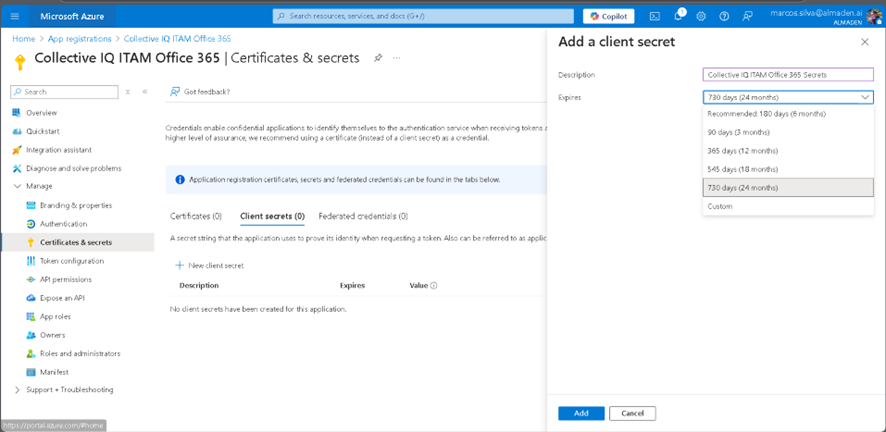Open the portal settings gear icon

[701, 16]
